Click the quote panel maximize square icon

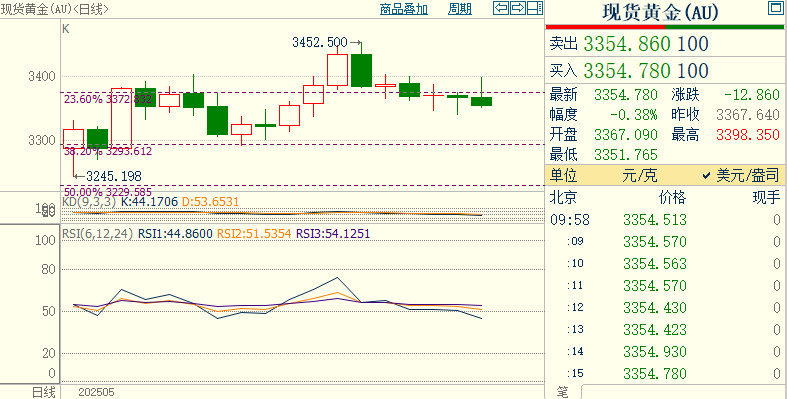point(776,8)
